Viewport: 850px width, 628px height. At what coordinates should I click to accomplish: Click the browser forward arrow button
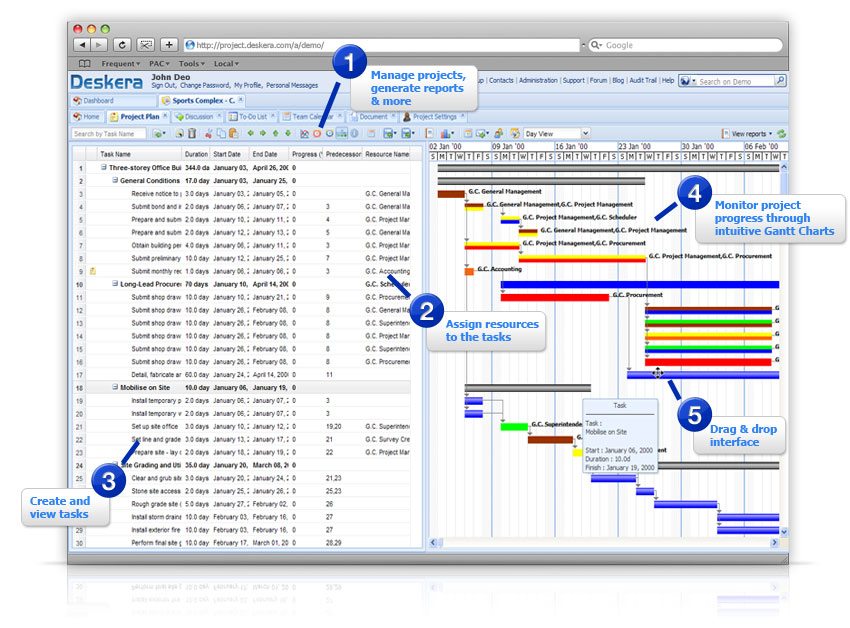point(99,45)
